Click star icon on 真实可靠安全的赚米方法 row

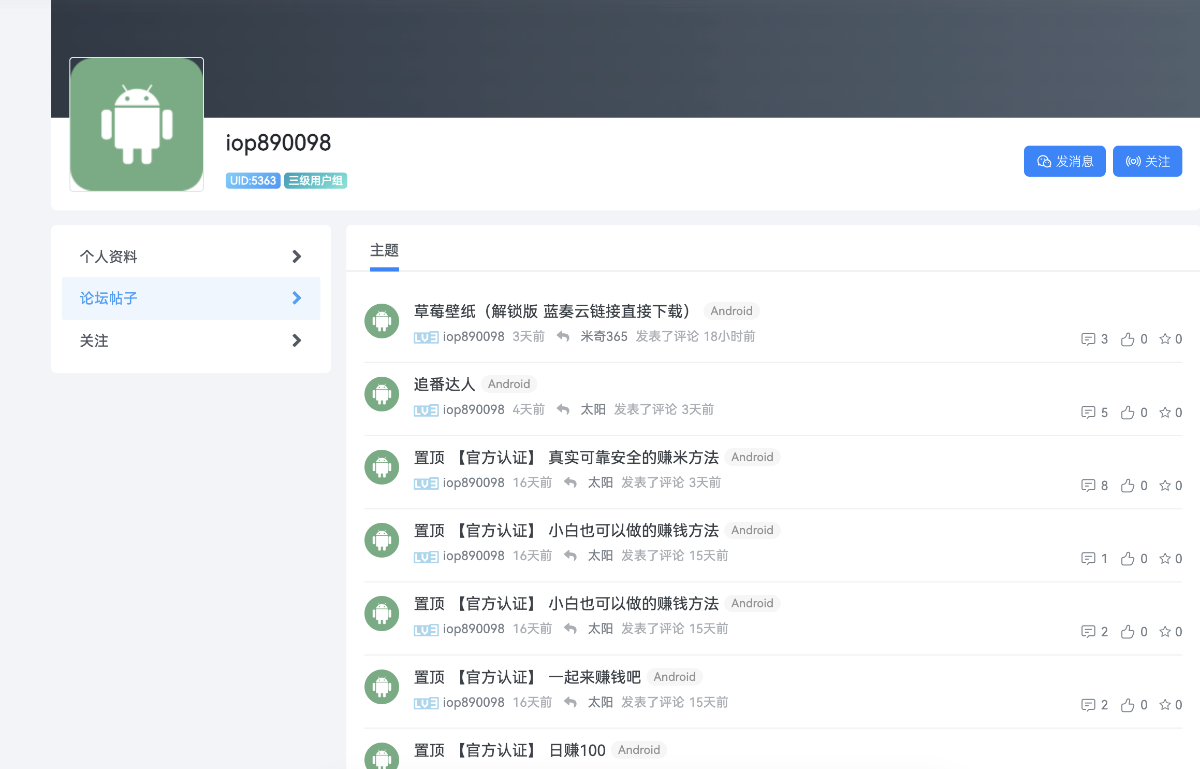click(1165, 485)
